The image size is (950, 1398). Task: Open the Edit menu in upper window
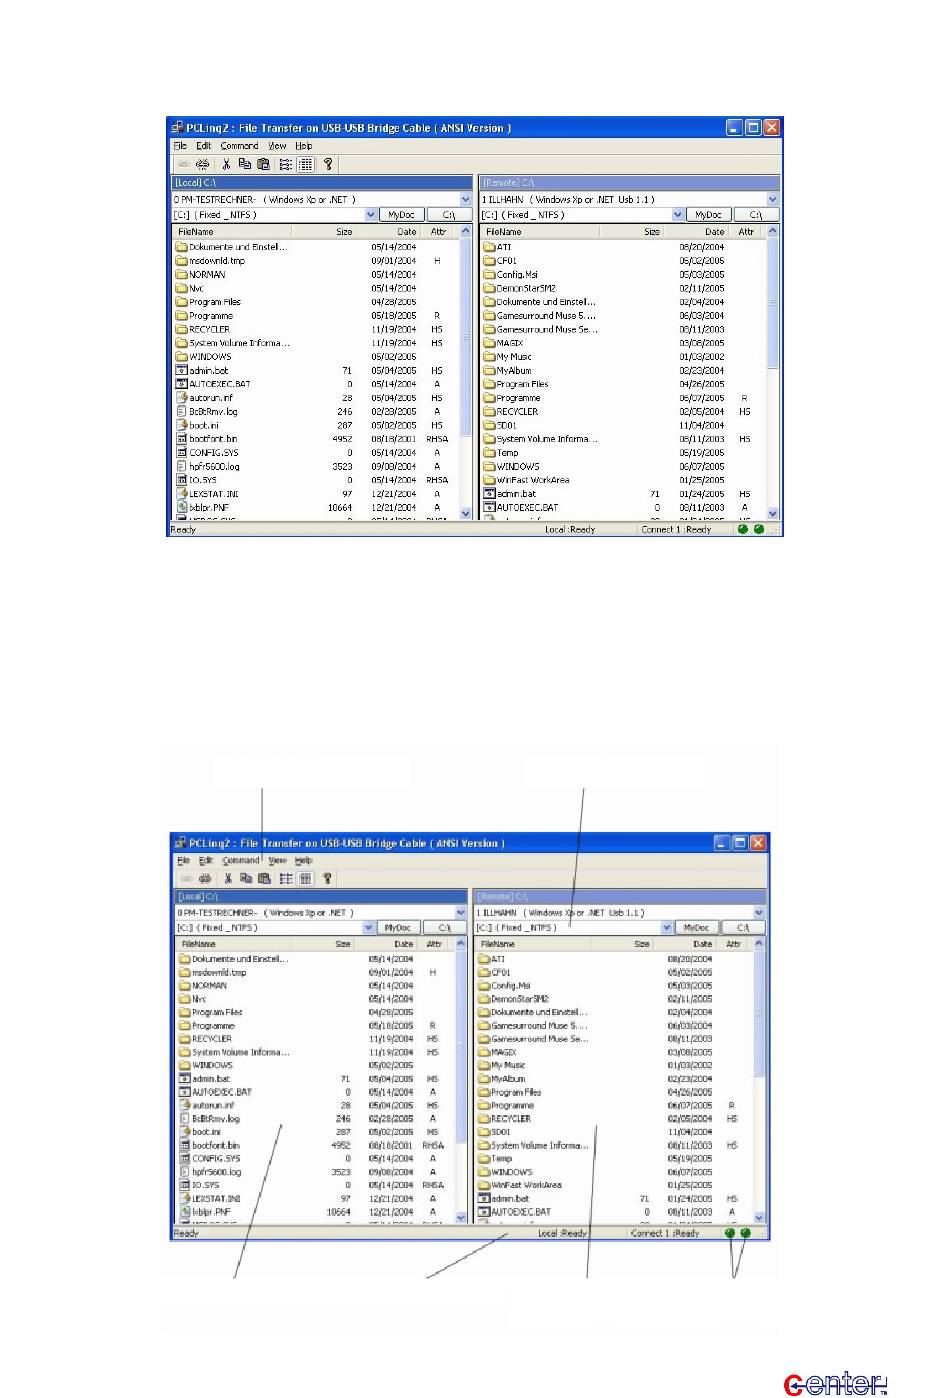coord(204,146)
